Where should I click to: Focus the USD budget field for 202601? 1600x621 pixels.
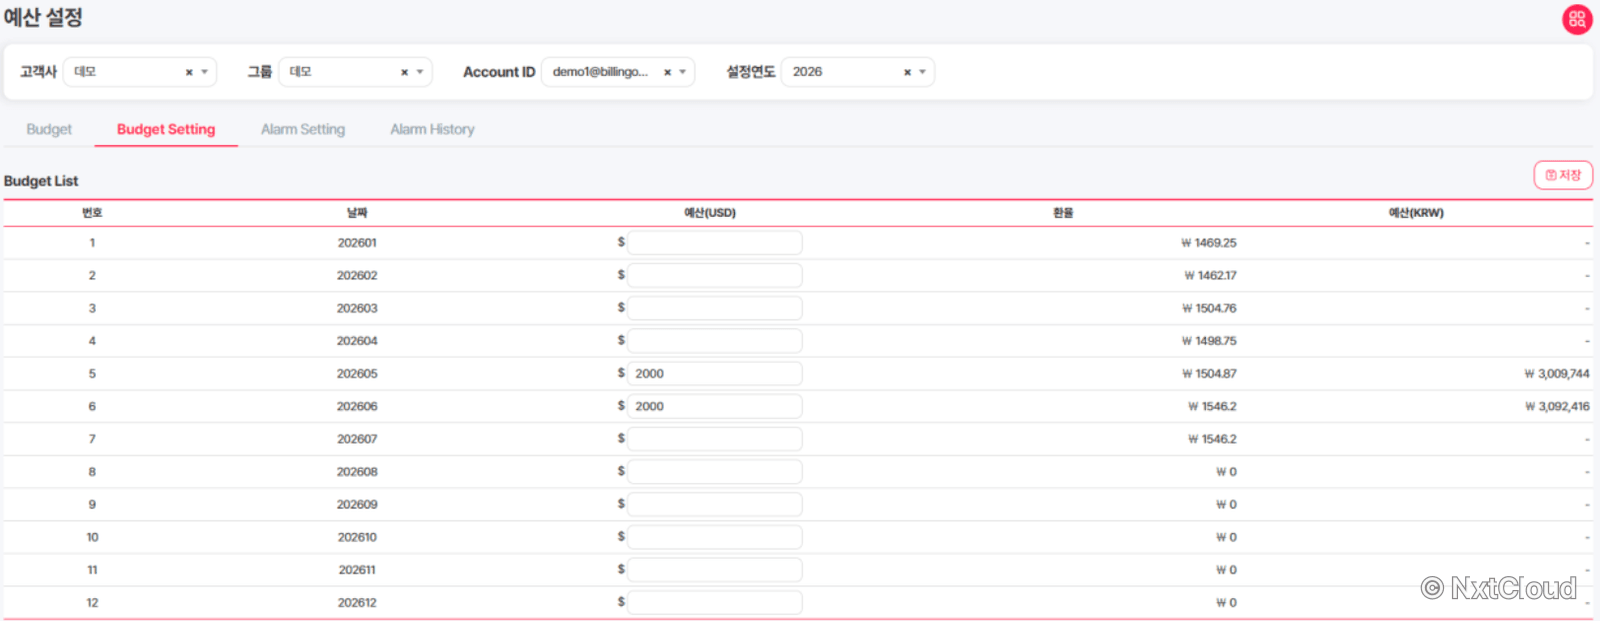click(714, 242)
